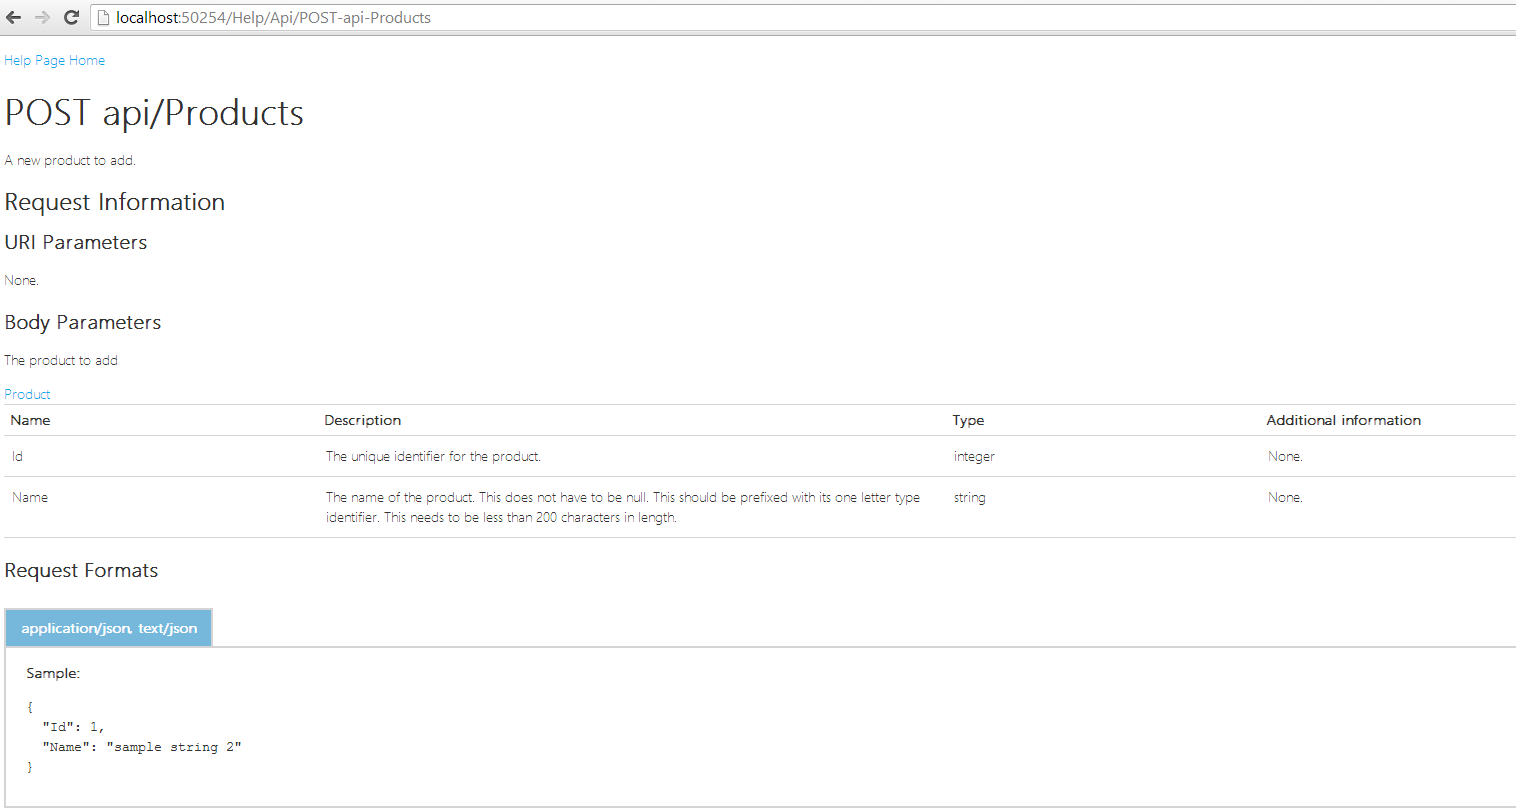This screenshot has height=812, width=1516.
Task: Select the application/json, text/json tab
Action: [x=108, y=628]
